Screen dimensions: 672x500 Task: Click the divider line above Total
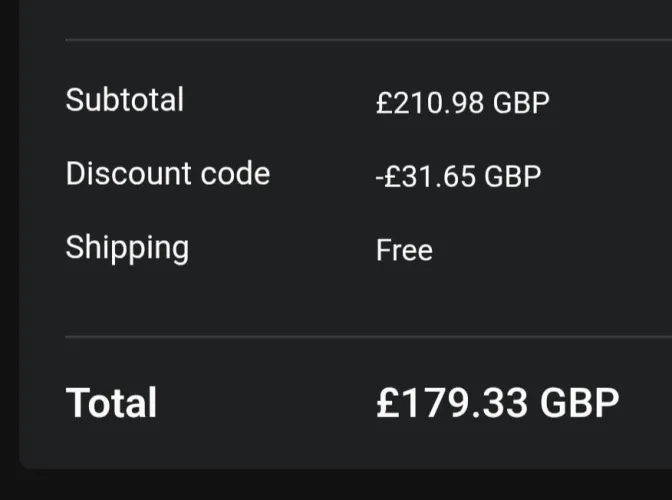click(360, 337)
